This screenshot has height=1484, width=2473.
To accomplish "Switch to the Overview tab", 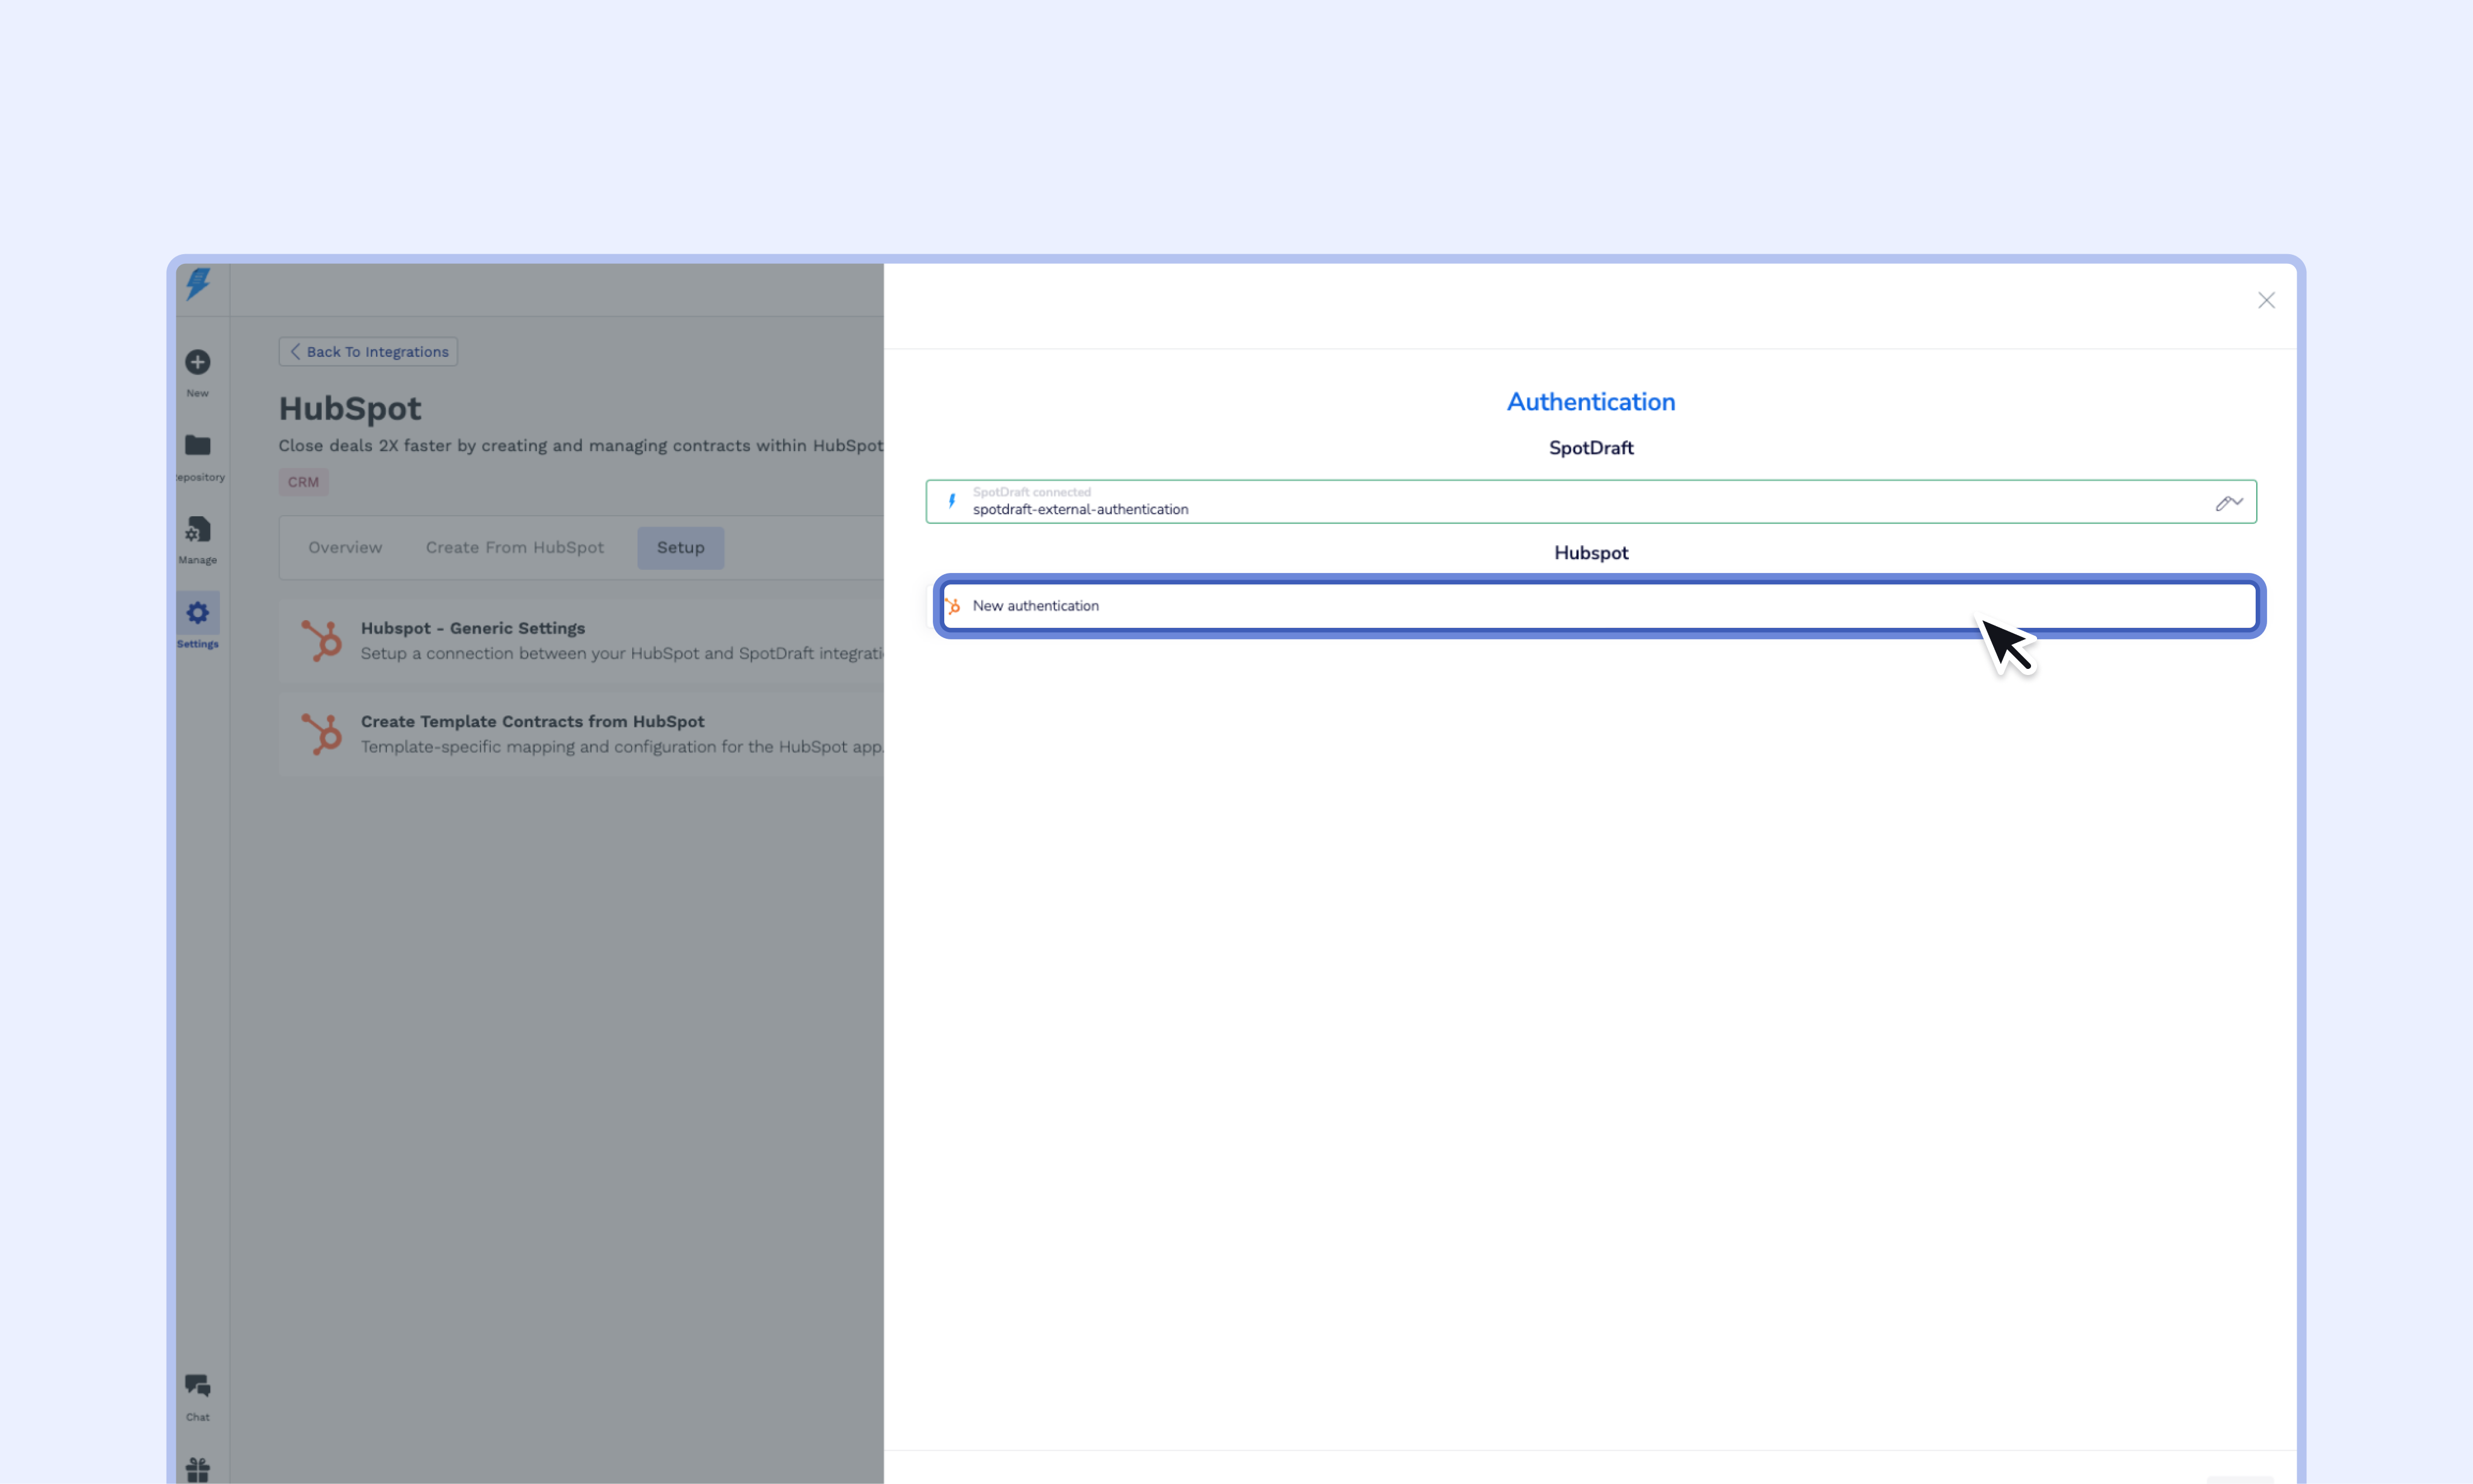I will coord(345,548).
